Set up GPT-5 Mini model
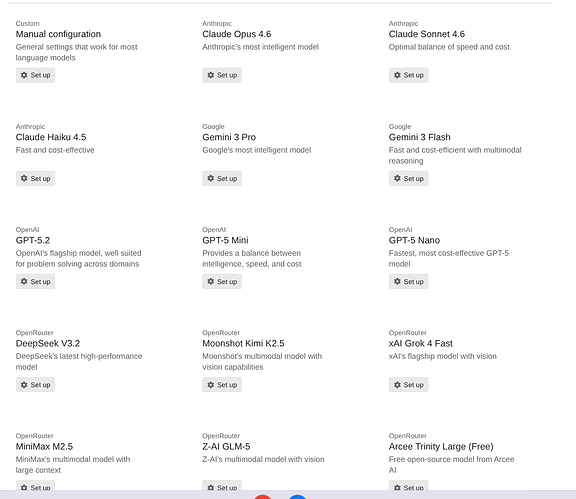576x499 pixels. pos(222,281)
